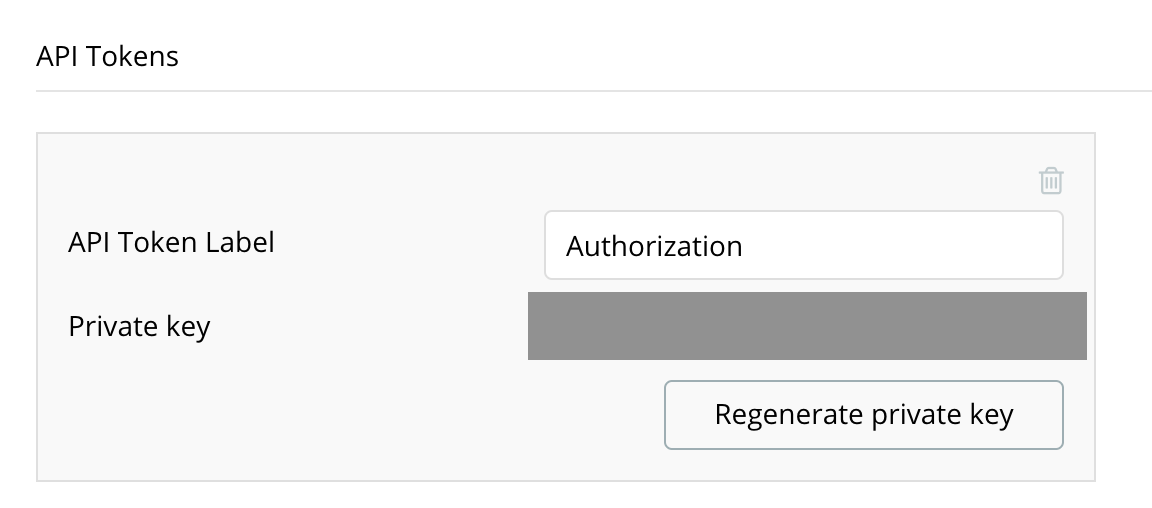Place cursor after the word Authorization

(x=744, y=246)
